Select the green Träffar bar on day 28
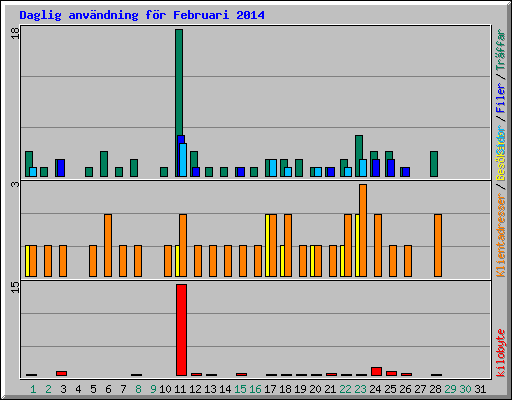Image resolution: width=512 pixels, height=400 pixels. point(434,164)
